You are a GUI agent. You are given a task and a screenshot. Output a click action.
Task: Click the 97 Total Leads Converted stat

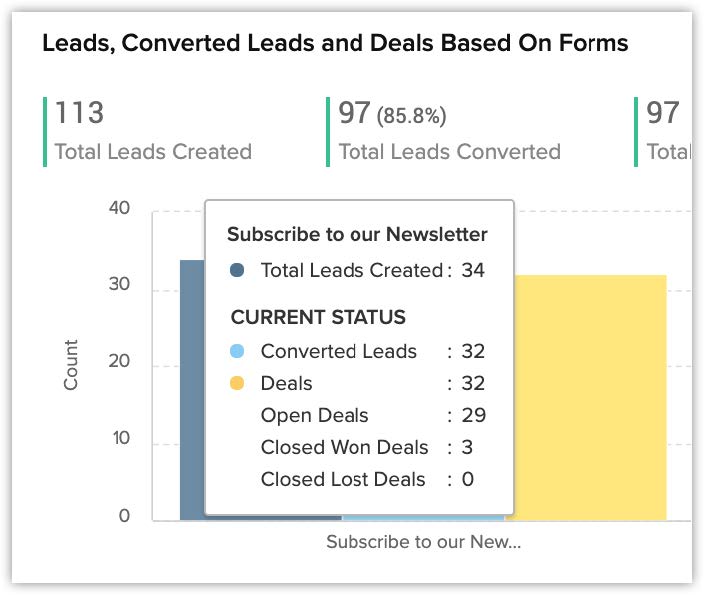[x=354, y=113]
